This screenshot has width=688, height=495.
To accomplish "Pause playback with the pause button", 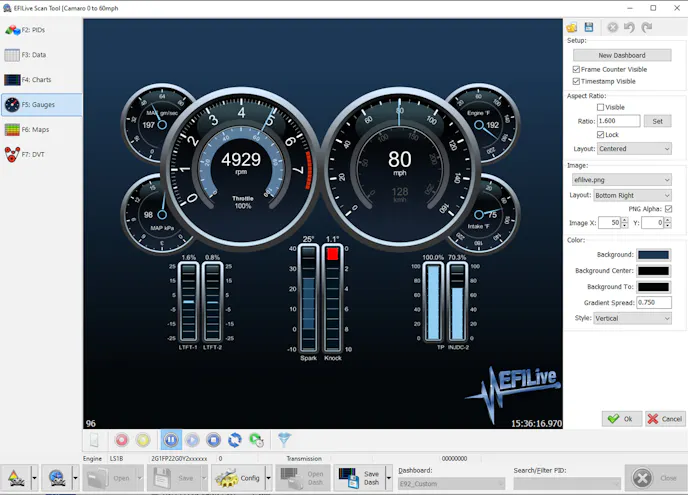I will (x=169, y=439).
